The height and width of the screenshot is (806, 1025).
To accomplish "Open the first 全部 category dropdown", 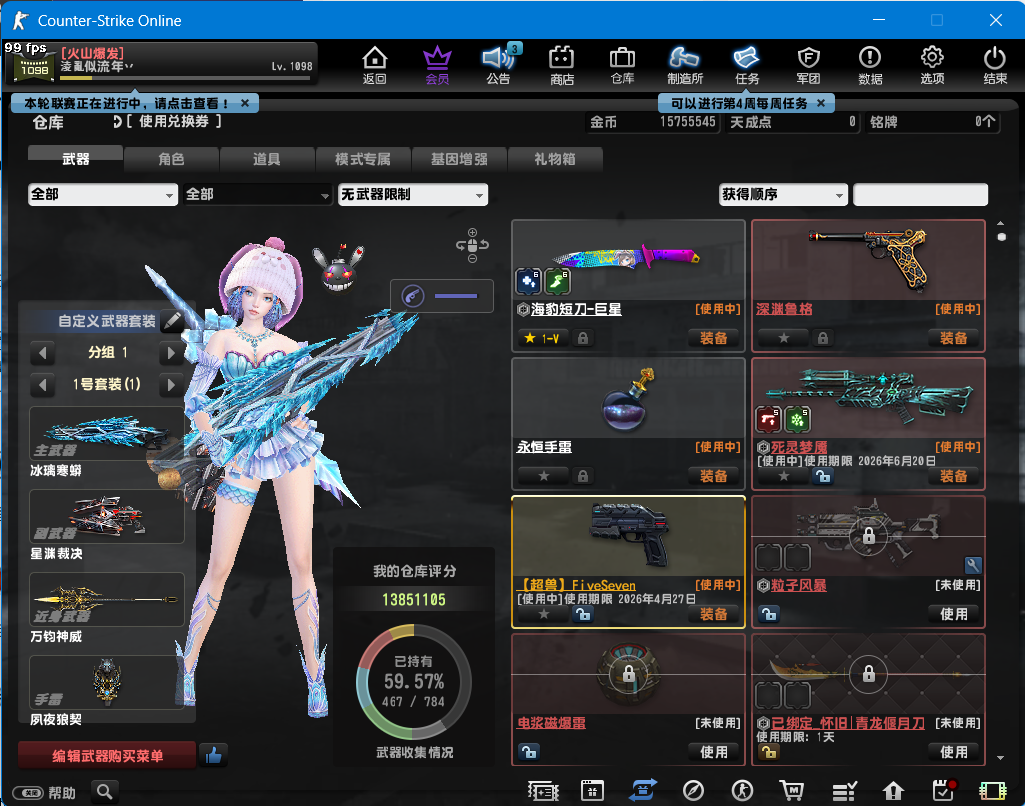I will (x=103, y=194).
